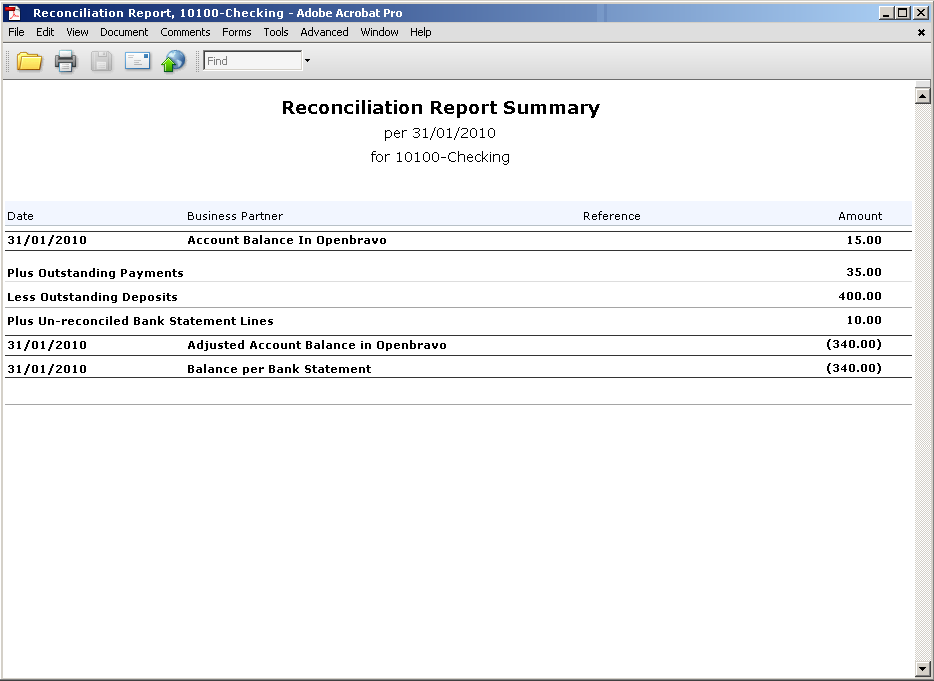The height and width of the screenshot is (681, 934).
Task: Click the Open folder icon in toolbar
Action: [x=29, y=61]
